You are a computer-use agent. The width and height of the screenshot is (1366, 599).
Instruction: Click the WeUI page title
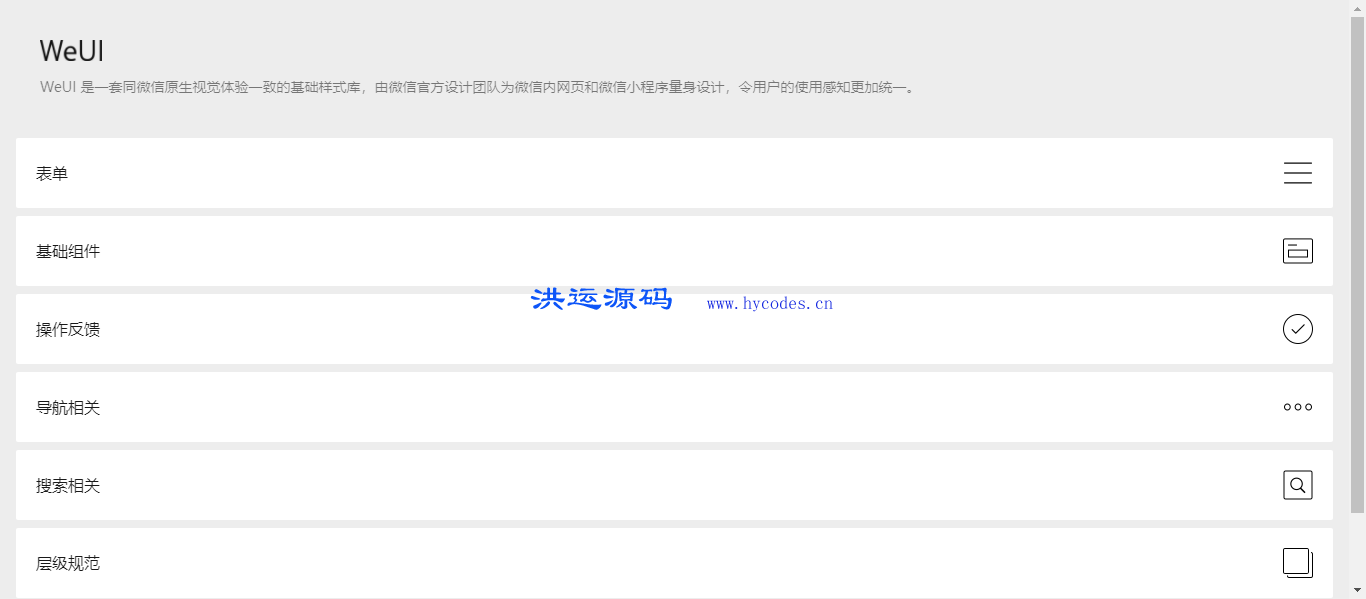(x=72, y=51)
